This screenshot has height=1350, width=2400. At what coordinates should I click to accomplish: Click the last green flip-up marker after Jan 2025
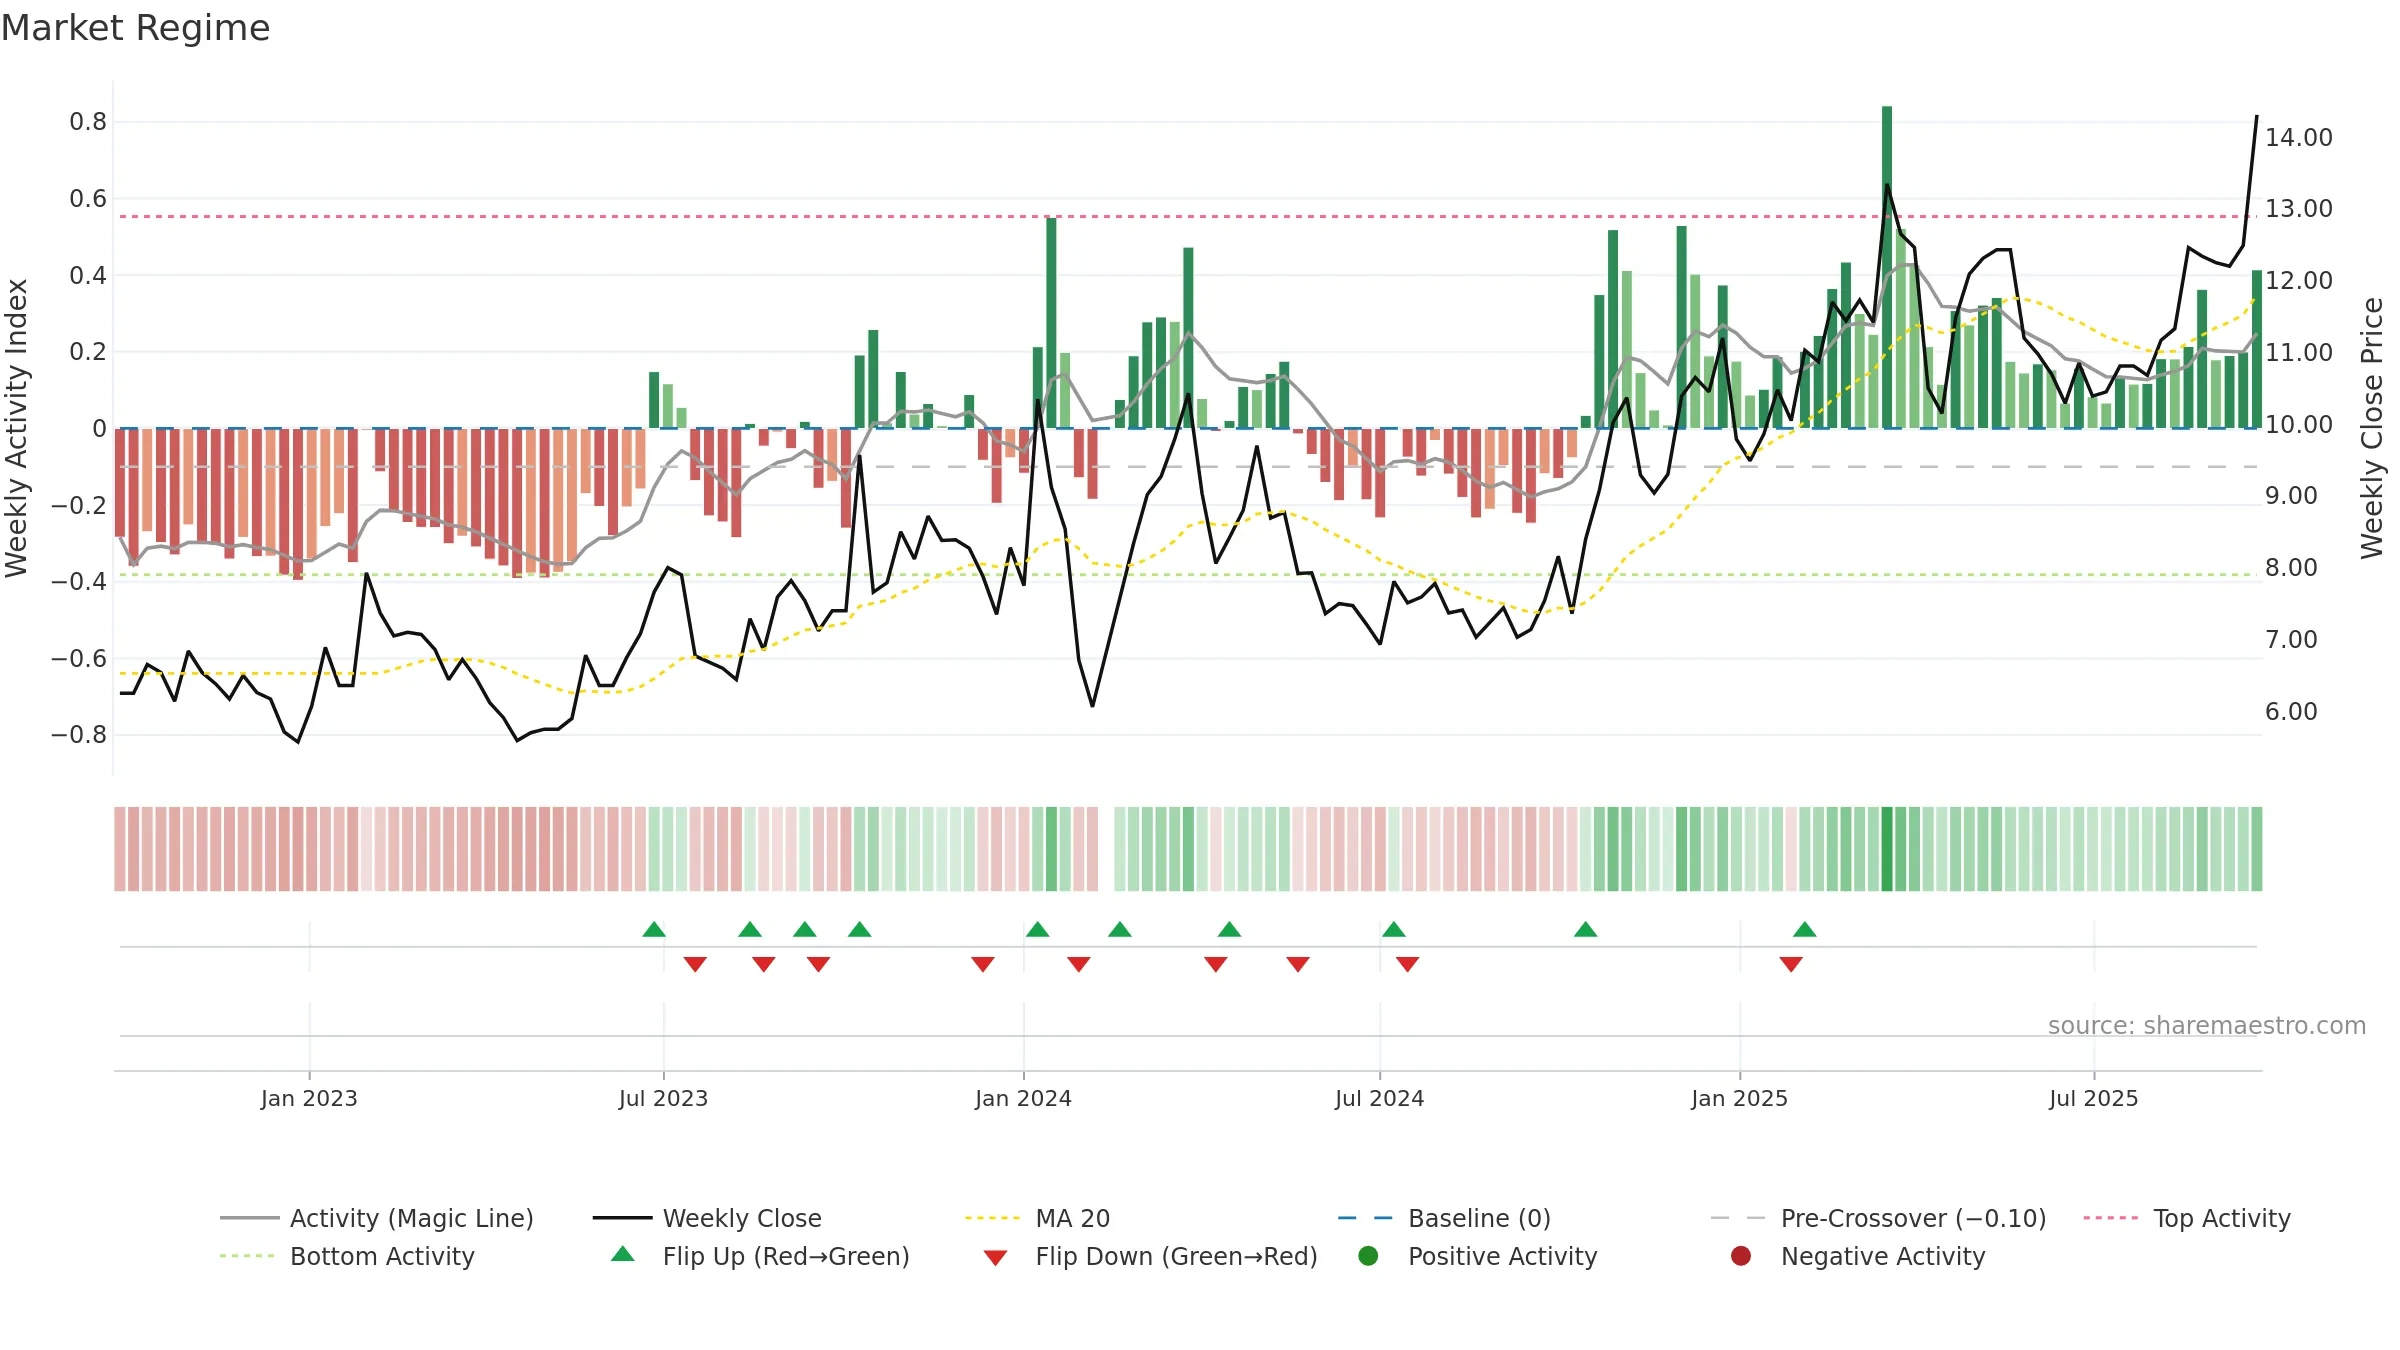pyautogui.click(x=1804, y=929)
